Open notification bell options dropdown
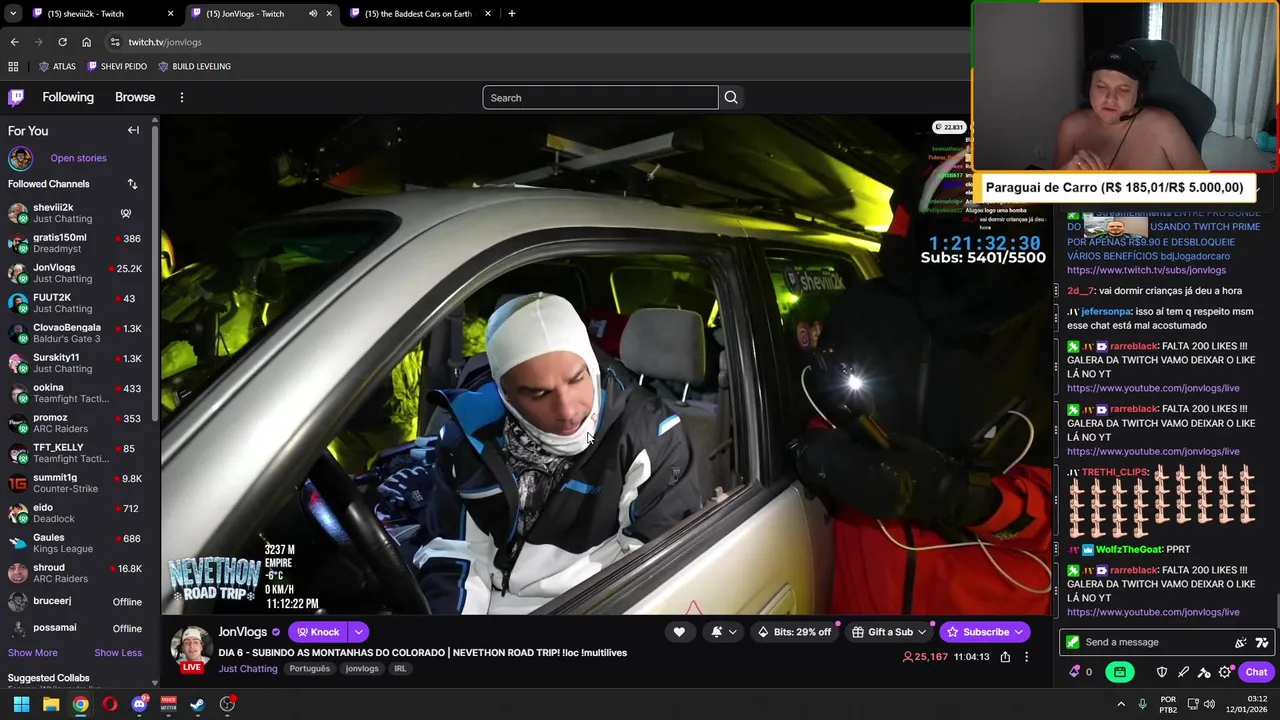The width and height of the screenshot is (1280, 720). (724, 632)
